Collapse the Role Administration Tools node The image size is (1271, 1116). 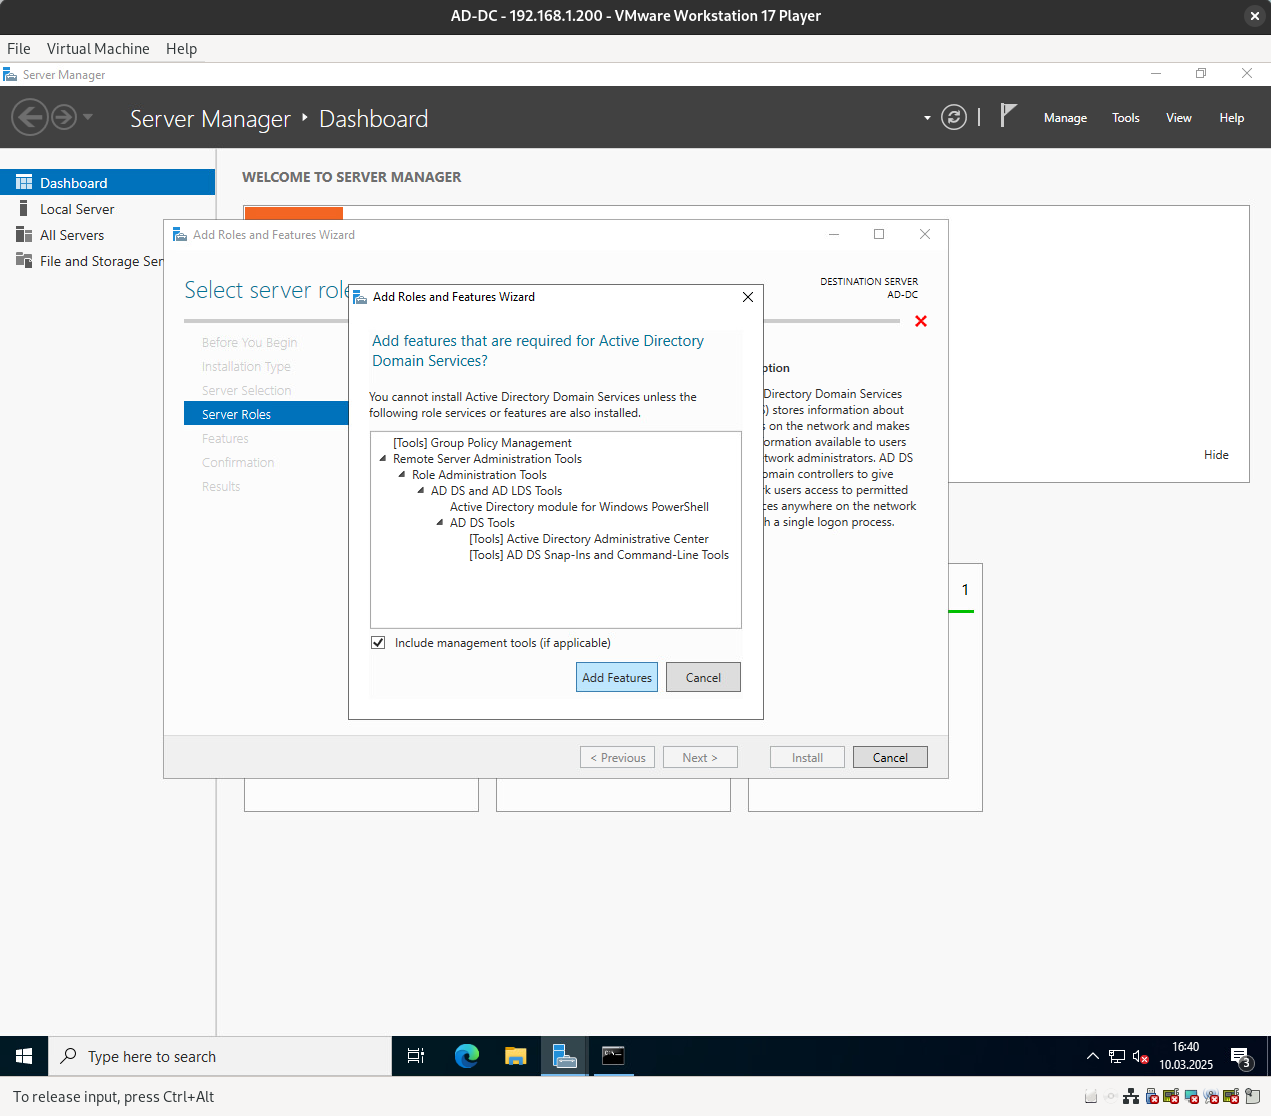coord(402,475)
